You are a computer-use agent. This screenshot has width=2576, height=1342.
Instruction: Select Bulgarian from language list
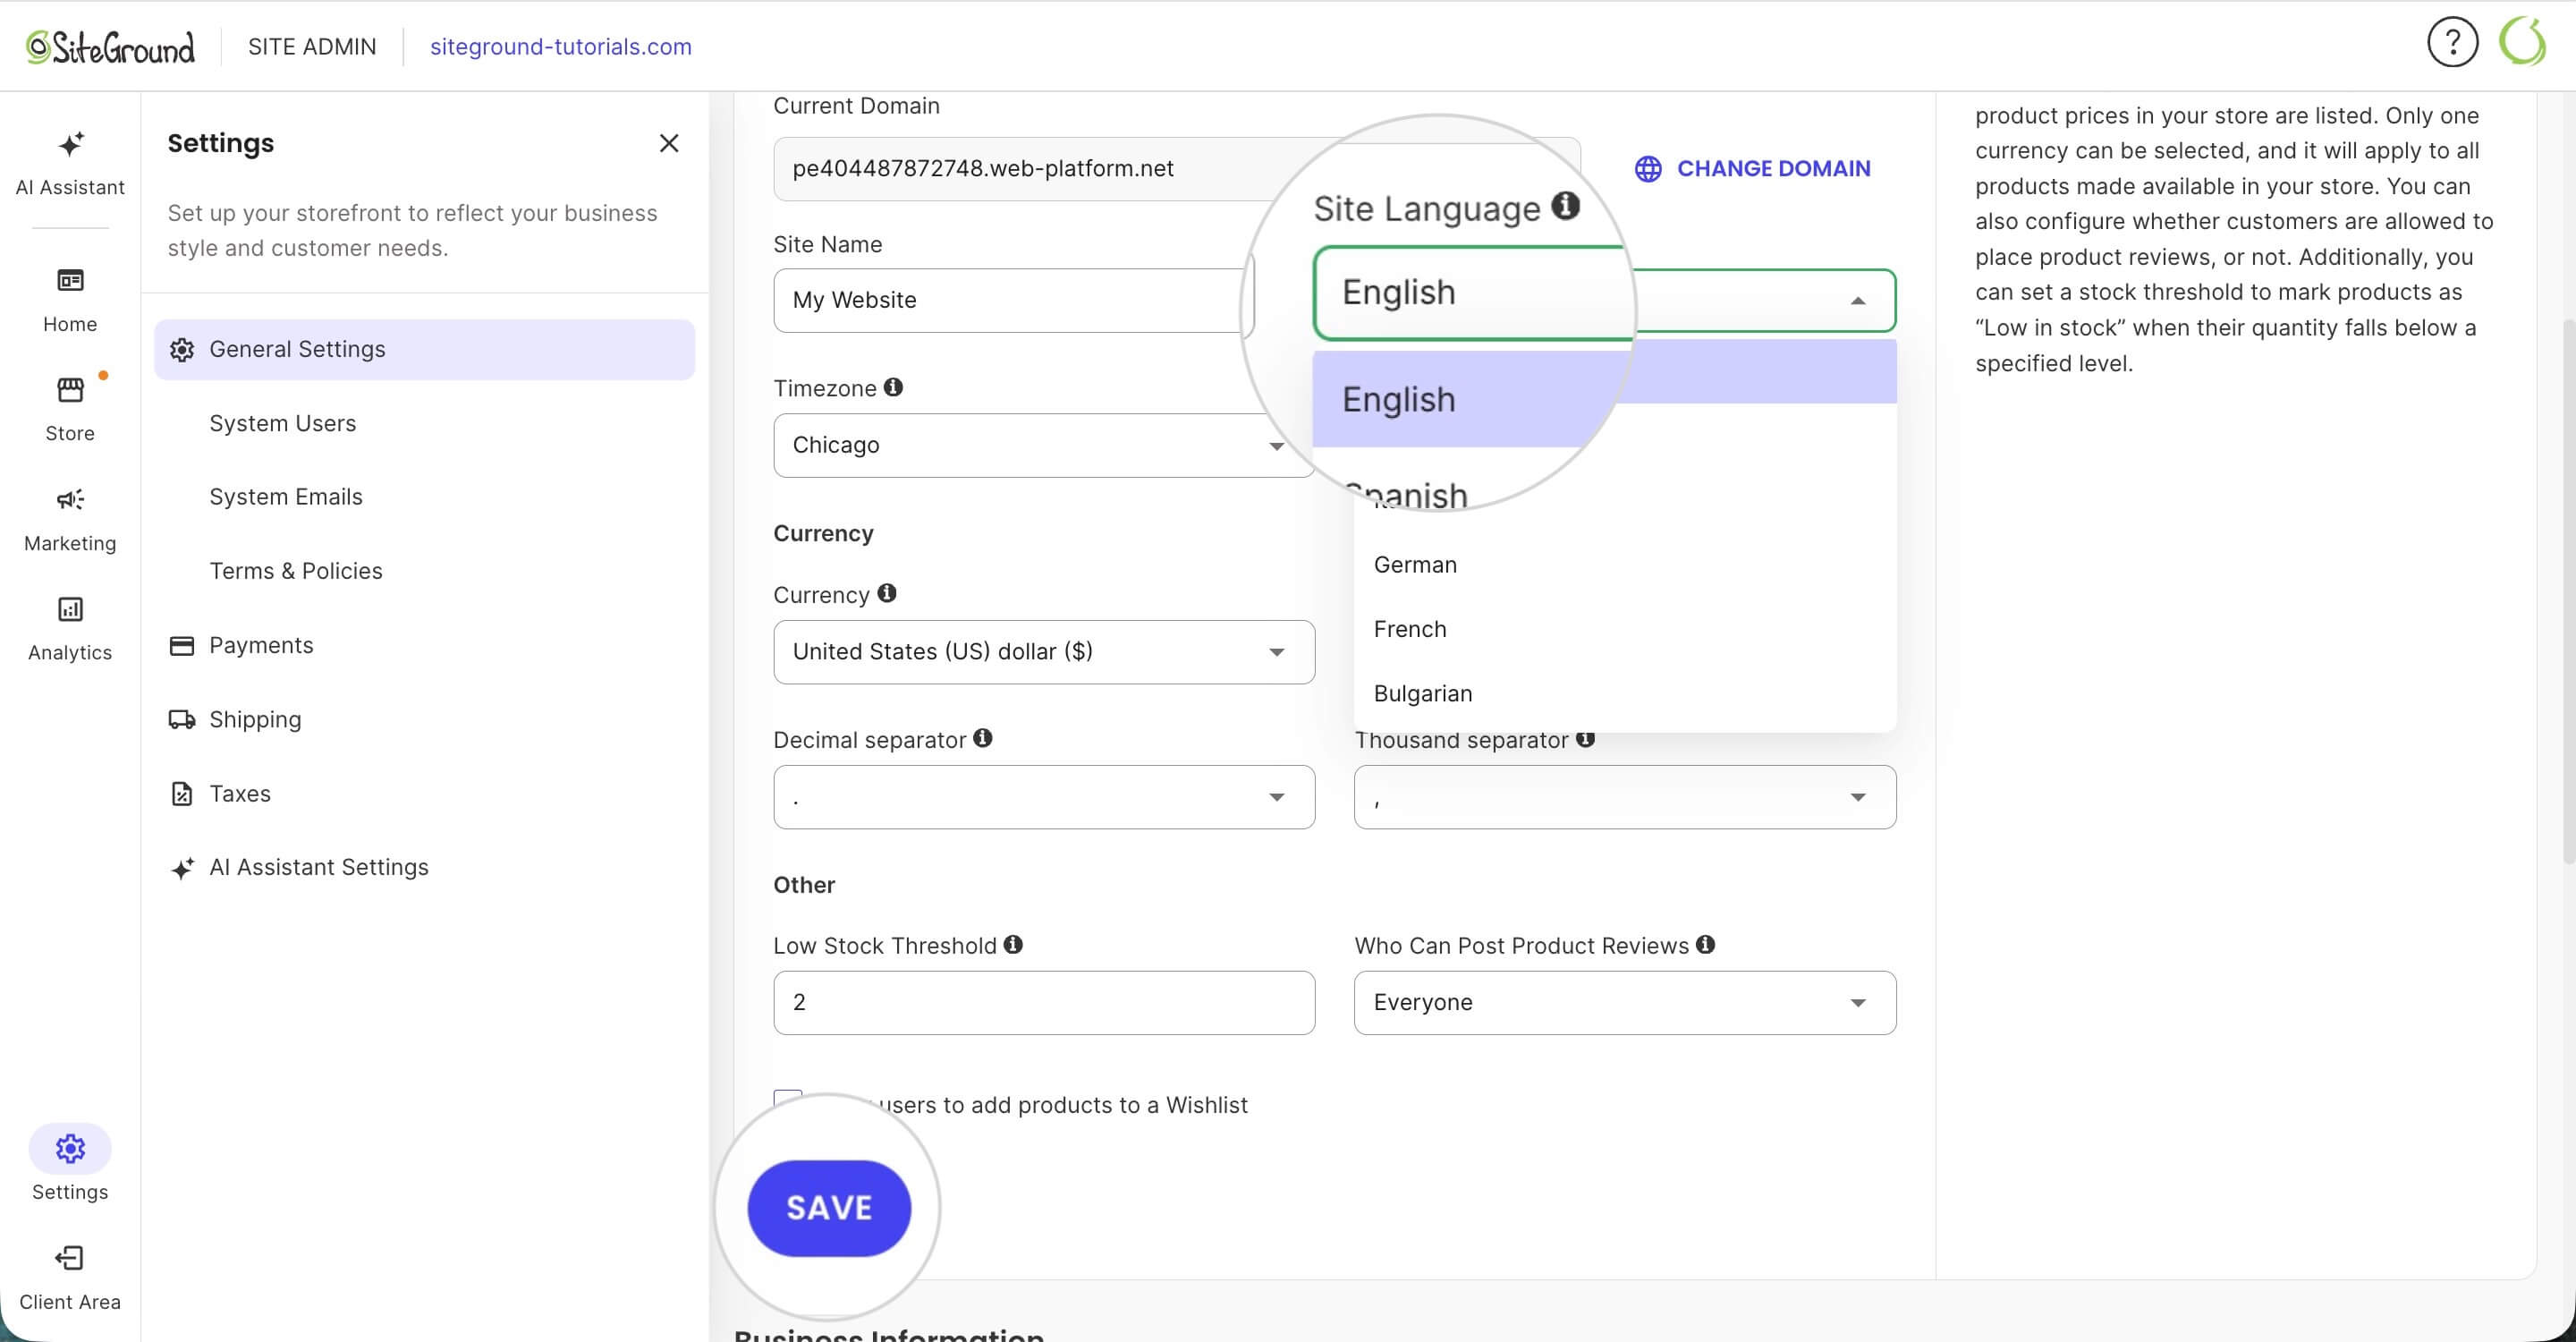tap(1625, 693)
